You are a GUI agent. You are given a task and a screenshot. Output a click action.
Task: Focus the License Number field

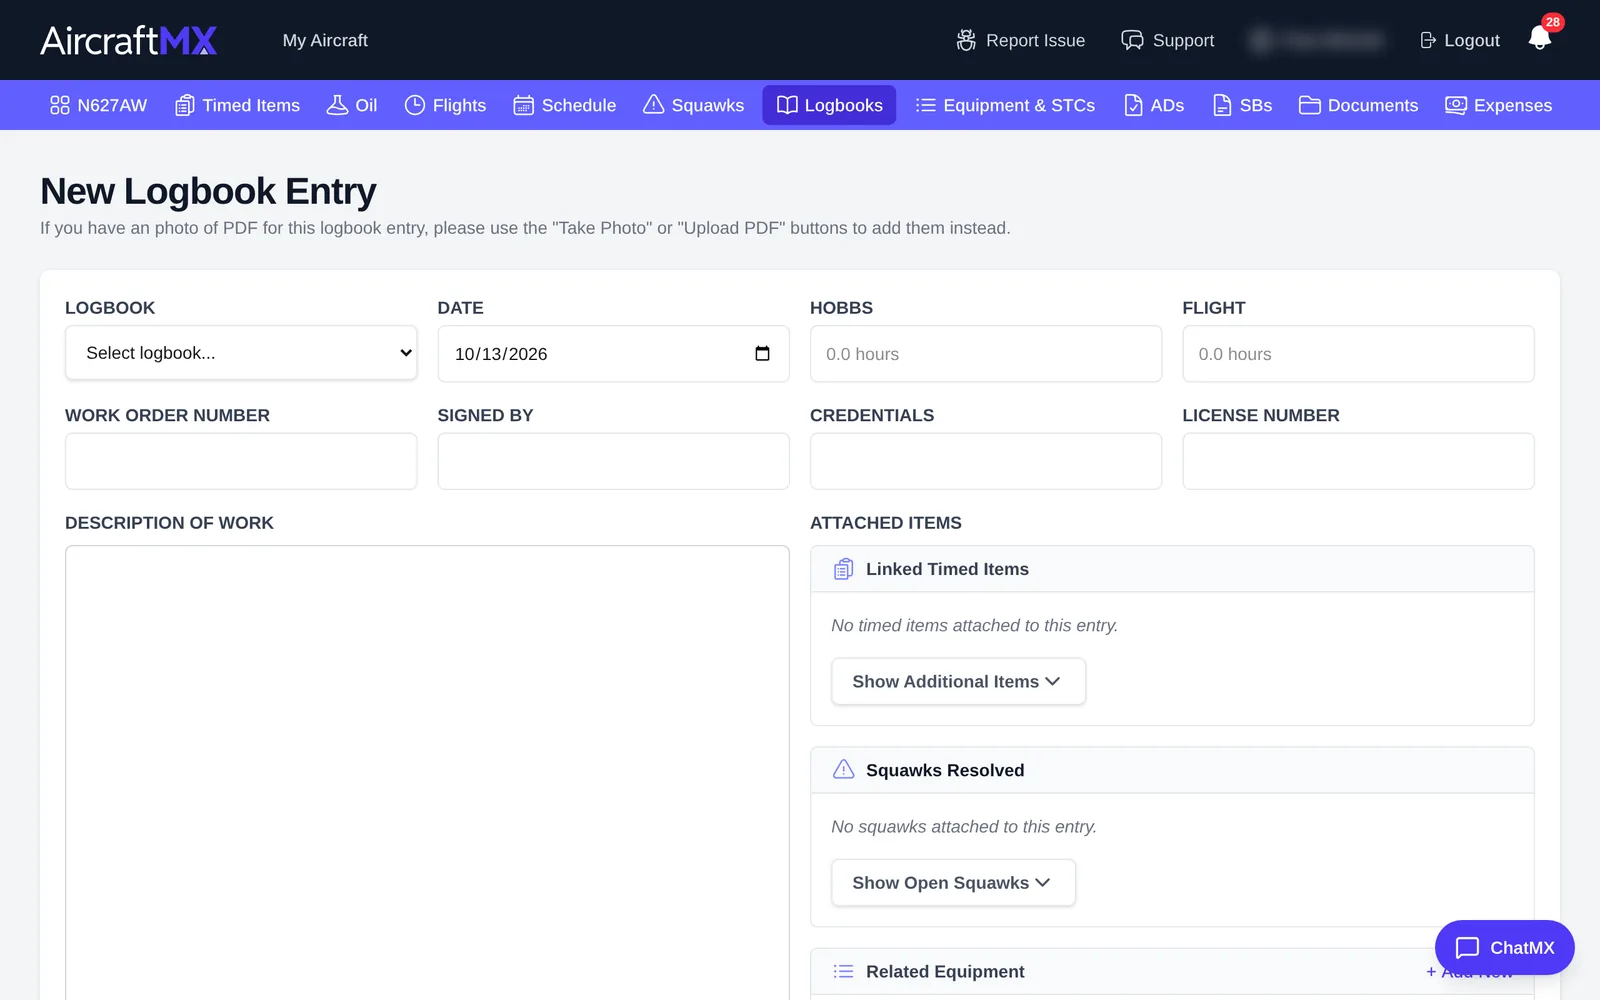click(x=1358, y=461)
